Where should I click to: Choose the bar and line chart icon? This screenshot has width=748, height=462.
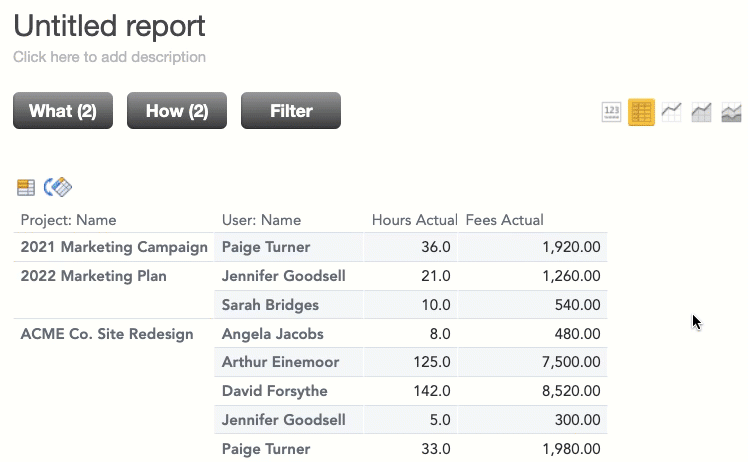[x=701, y=113]
